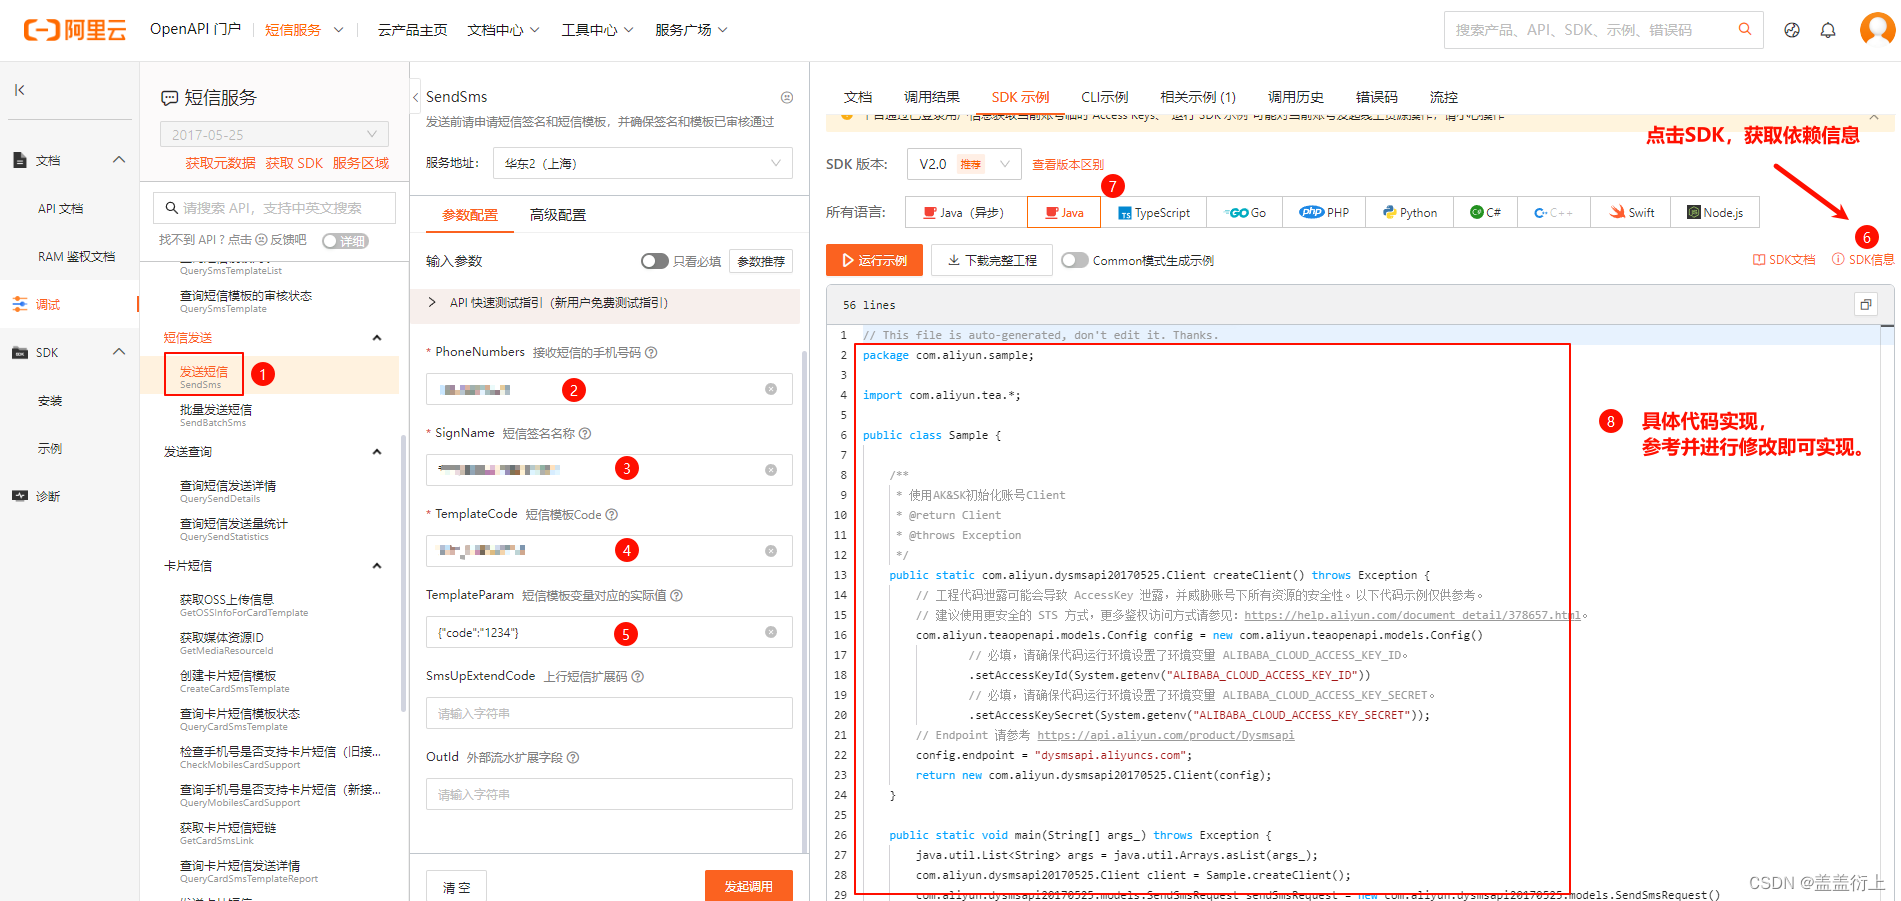Click the help icon next to SmsUpExtendCode
This screenshot has width=1901, height=901.
(x=637, y=676)
